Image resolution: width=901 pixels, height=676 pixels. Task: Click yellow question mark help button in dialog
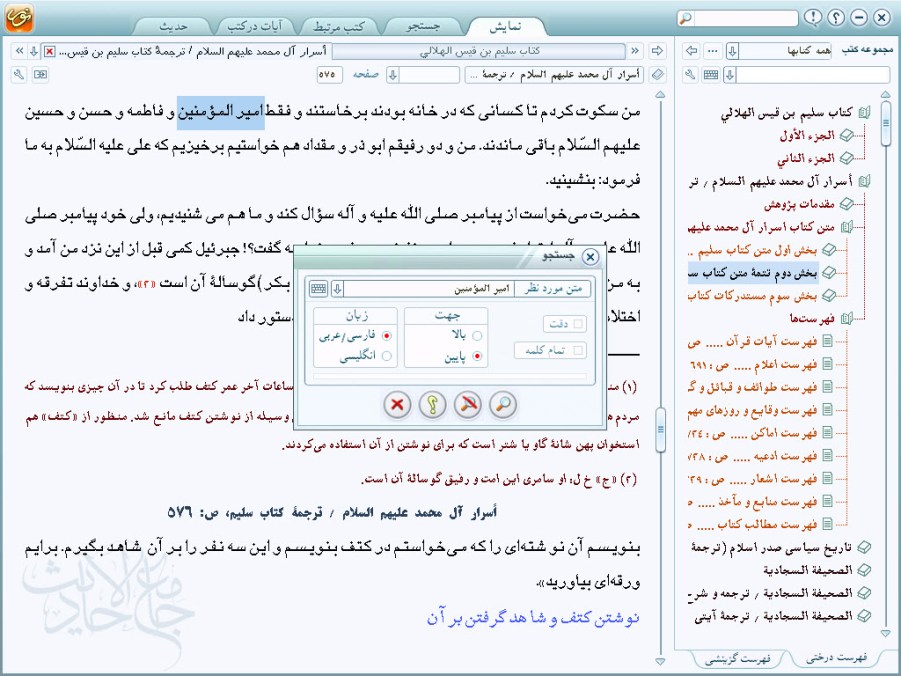click(x=432, y=404)
